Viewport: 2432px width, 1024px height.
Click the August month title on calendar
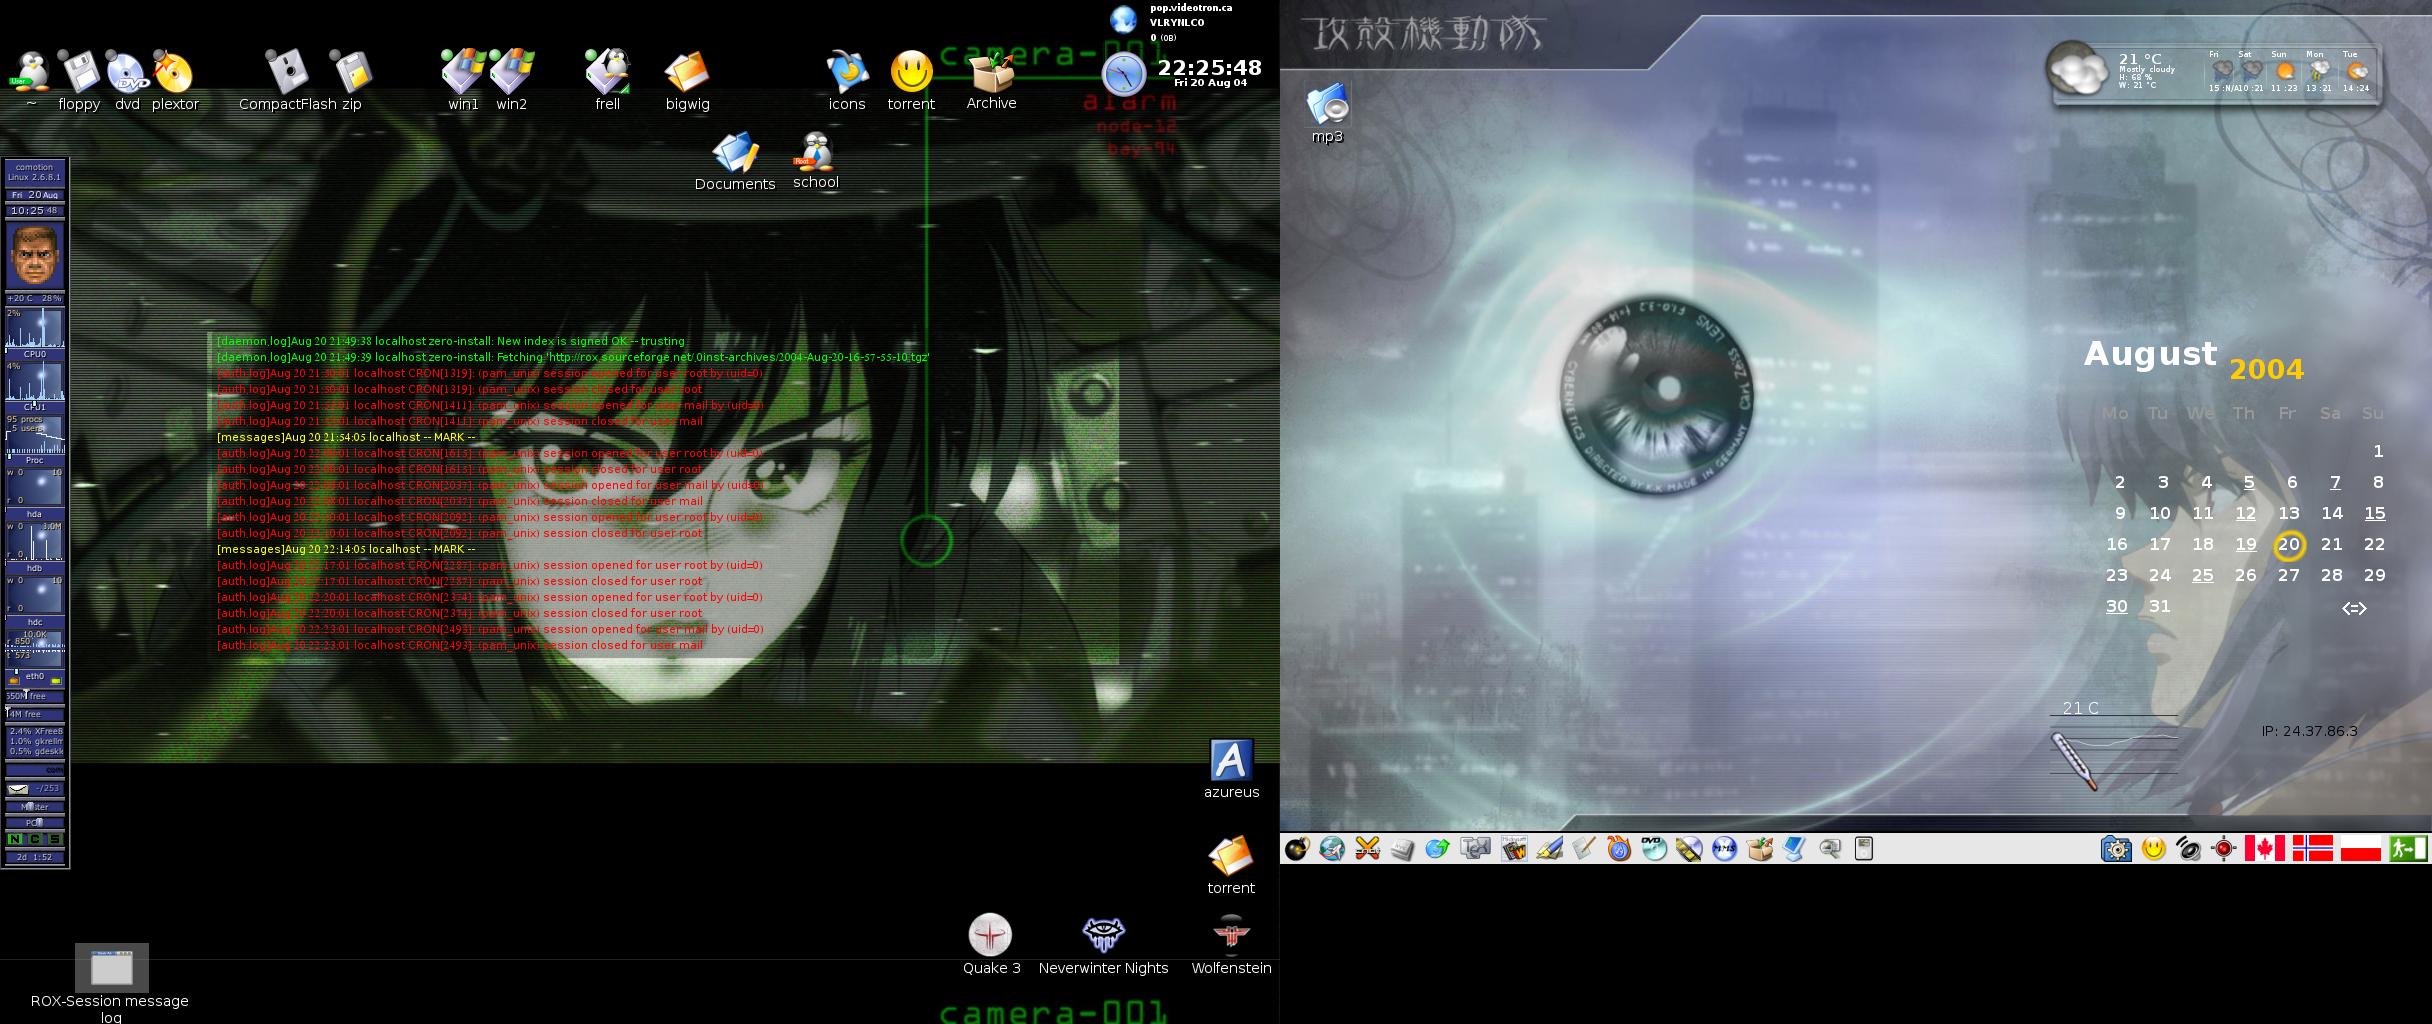coord(2150,354)
